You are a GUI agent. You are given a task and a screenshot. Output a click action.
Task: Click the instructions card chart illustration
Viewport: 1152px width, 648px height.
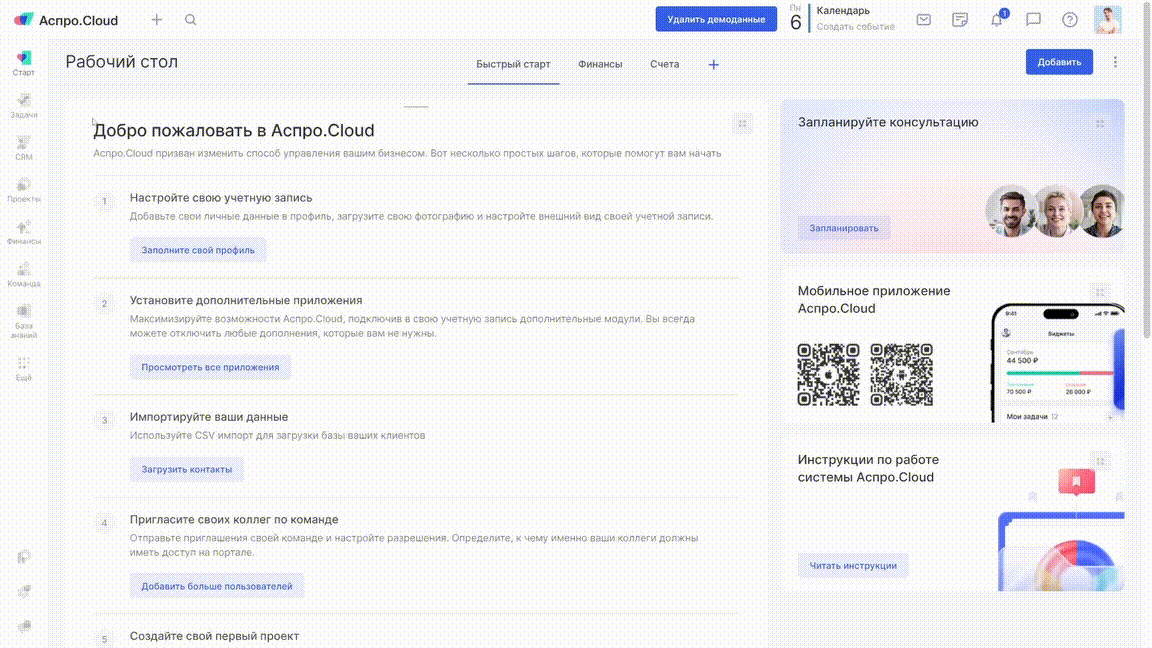1061,551
